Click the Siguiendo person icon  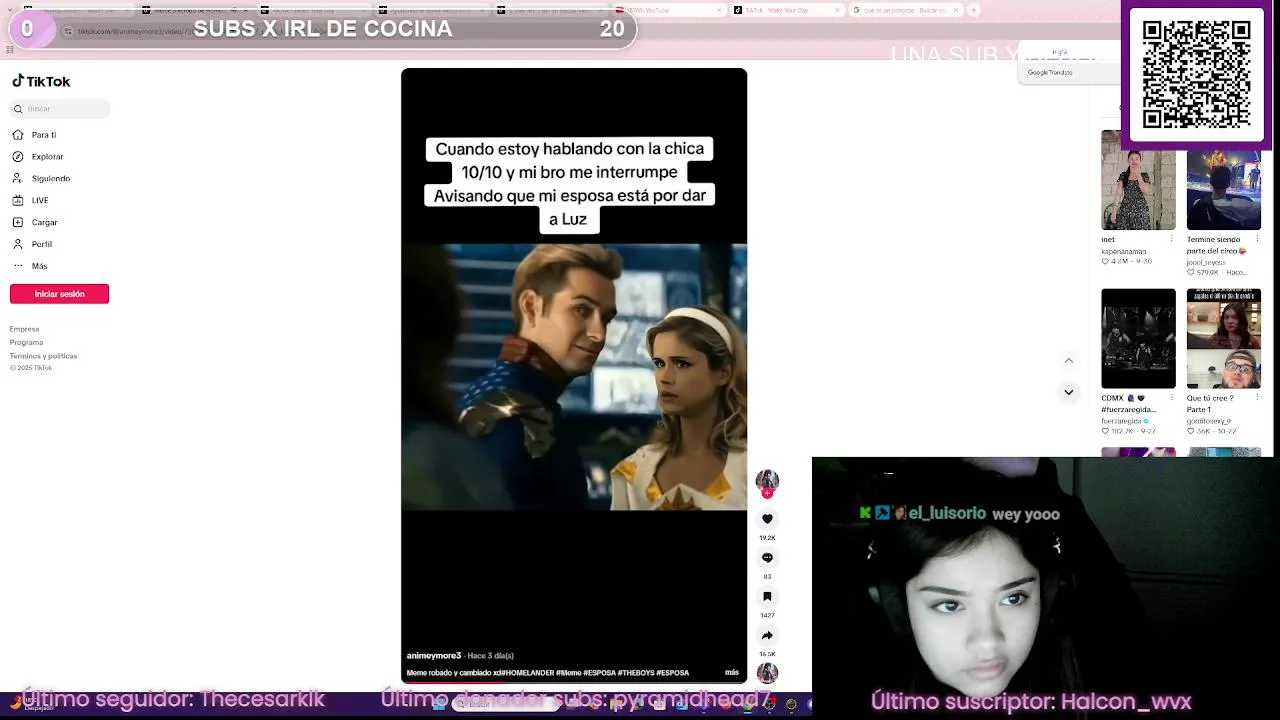[x=18, y=179]
